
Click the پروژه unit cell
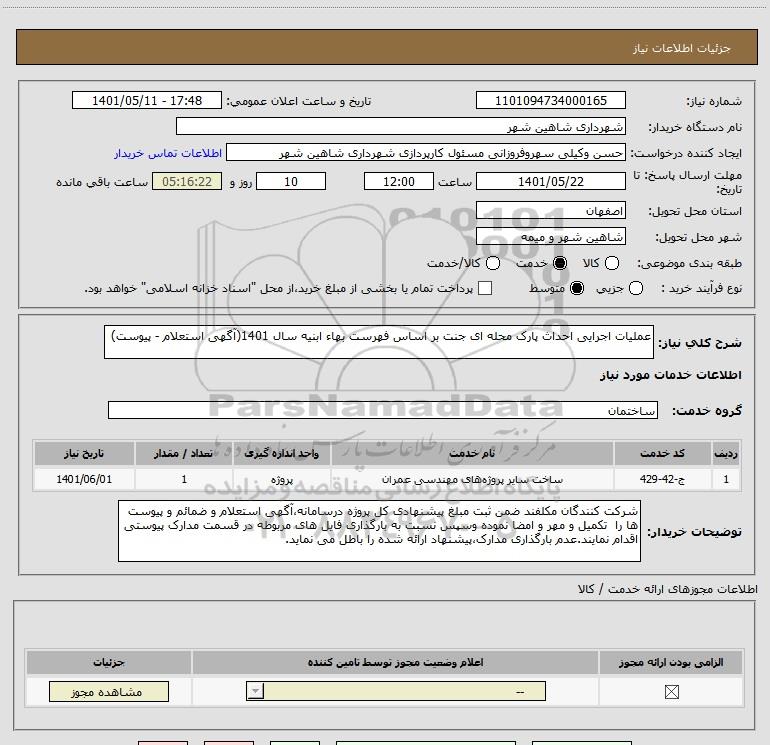point(281,479)
